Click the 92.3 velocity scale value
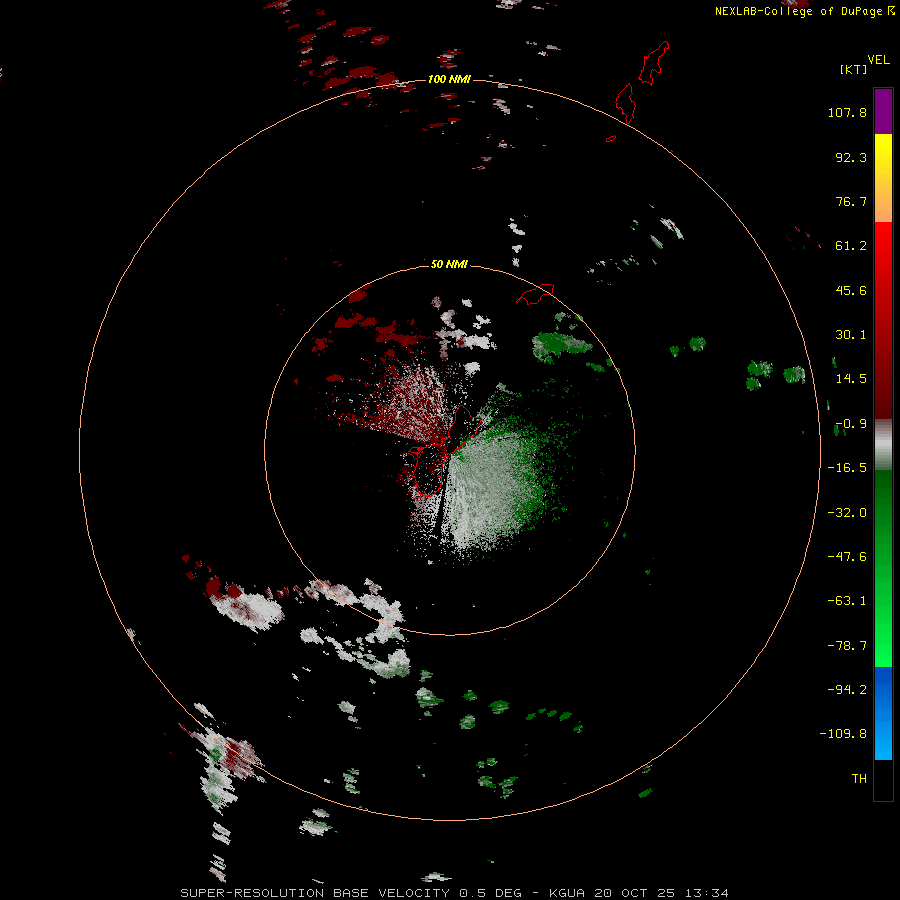 tap(851, 157)
